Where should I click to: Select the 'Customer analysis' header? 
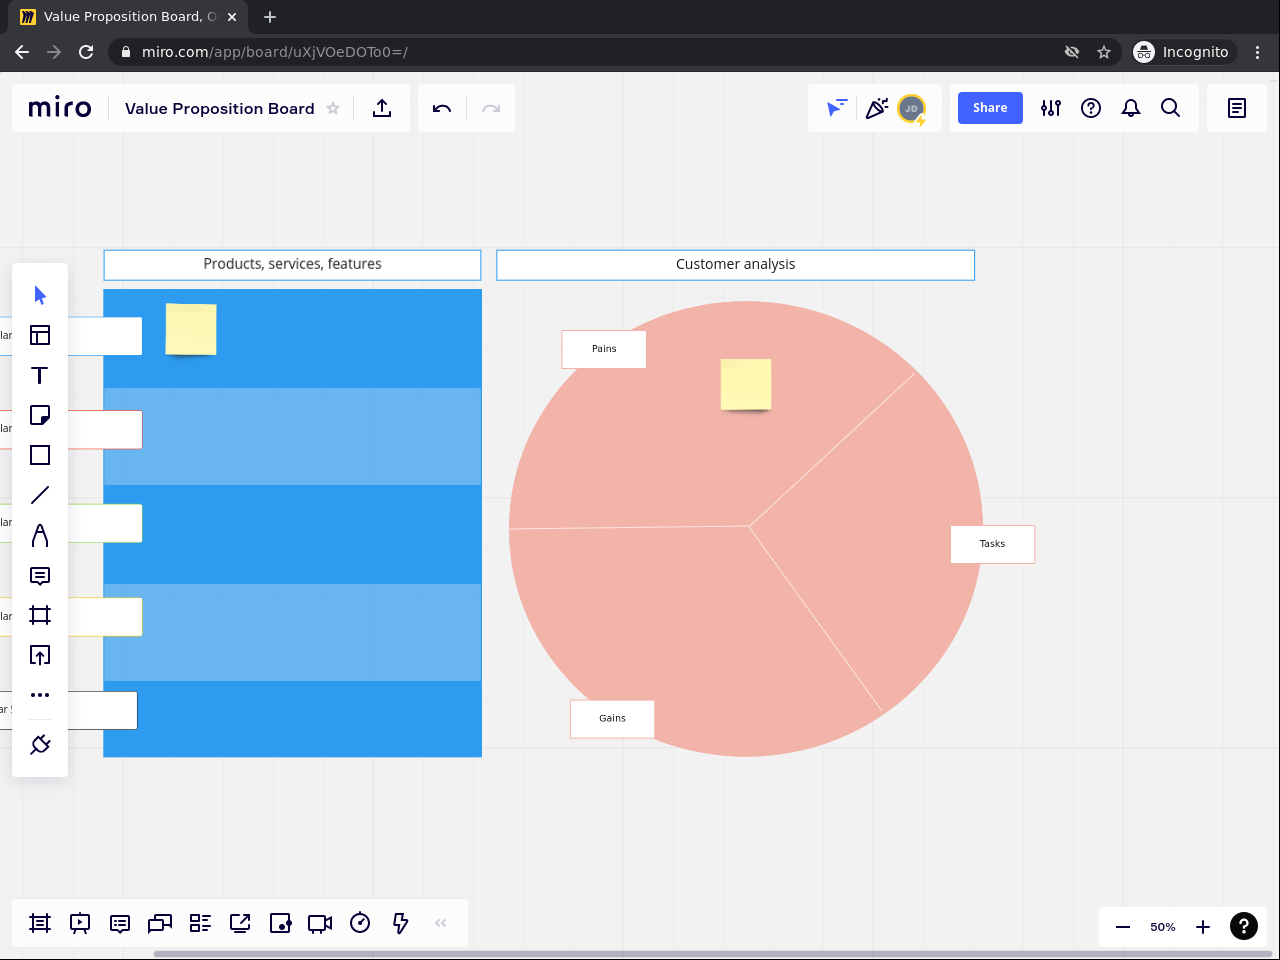click(735, 265)
